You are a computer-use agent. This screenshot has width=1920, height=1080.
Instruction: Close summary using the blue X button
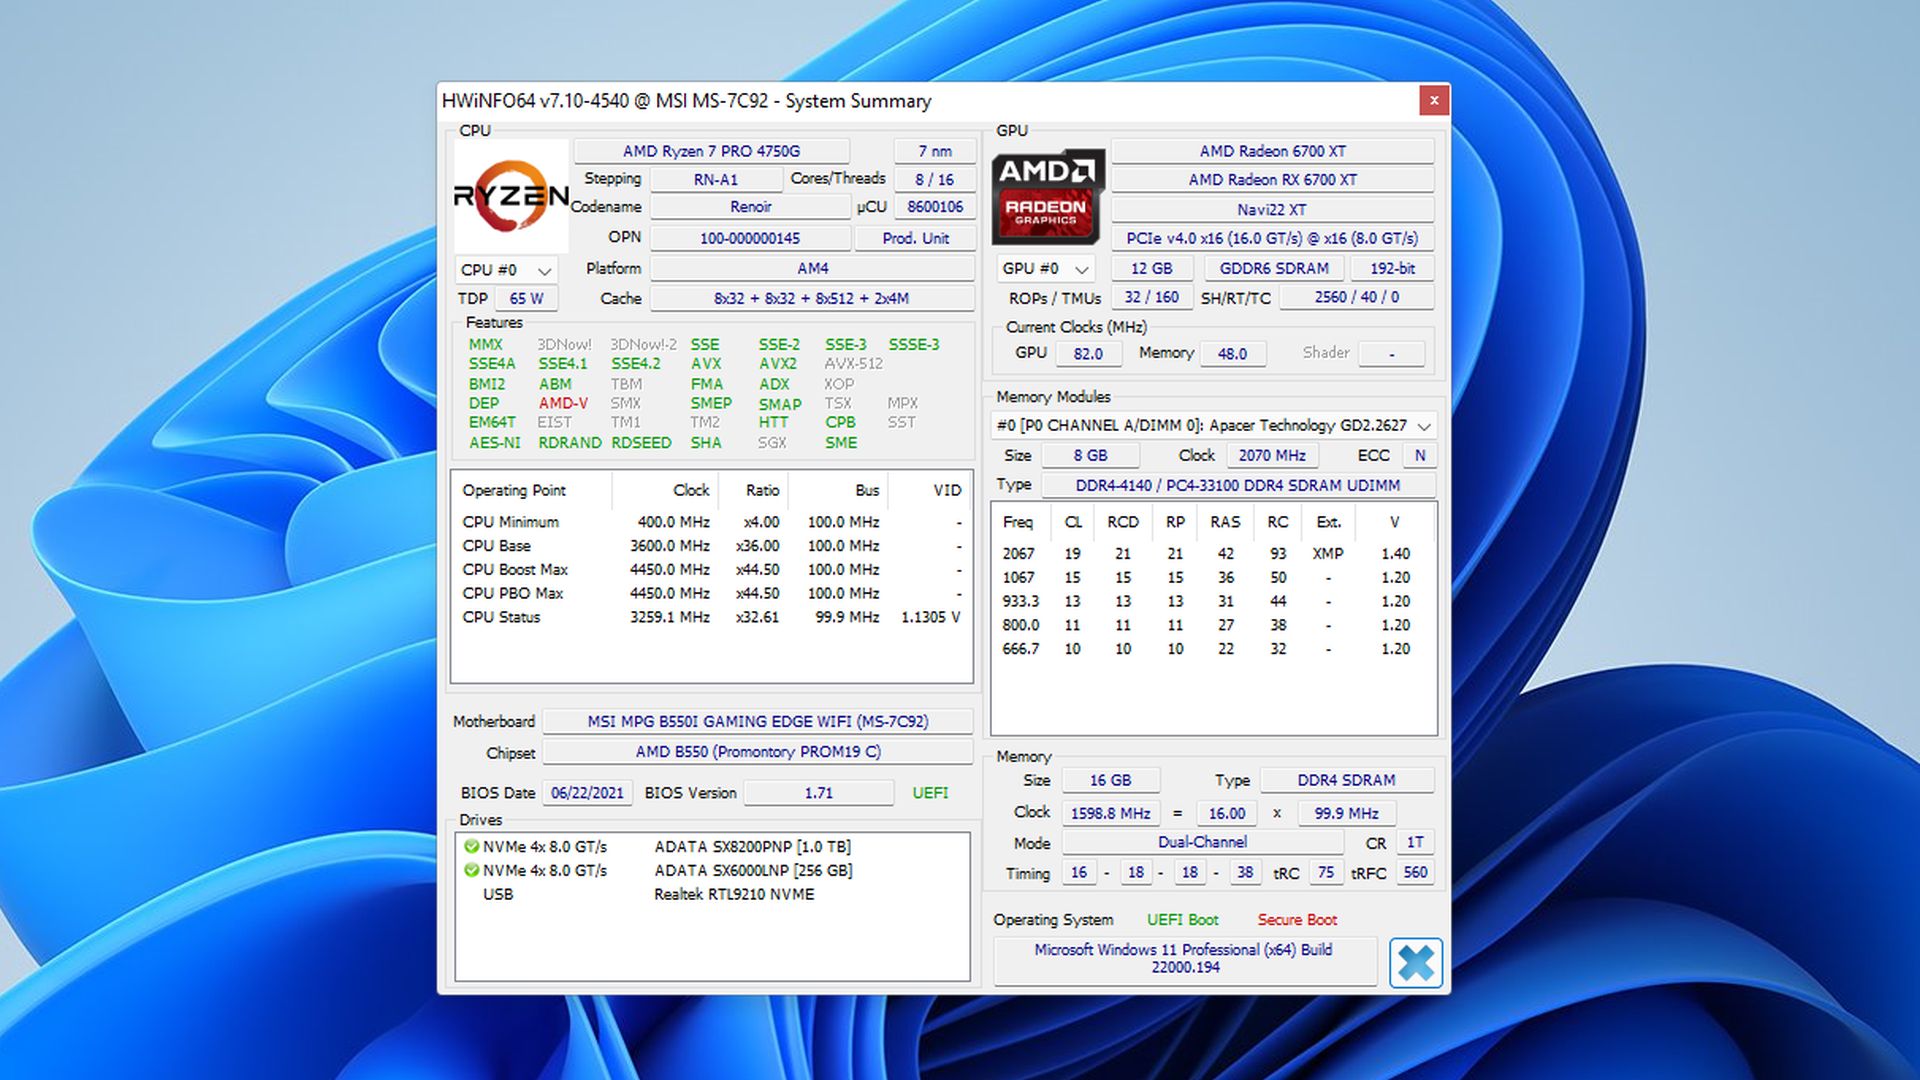1415,963
